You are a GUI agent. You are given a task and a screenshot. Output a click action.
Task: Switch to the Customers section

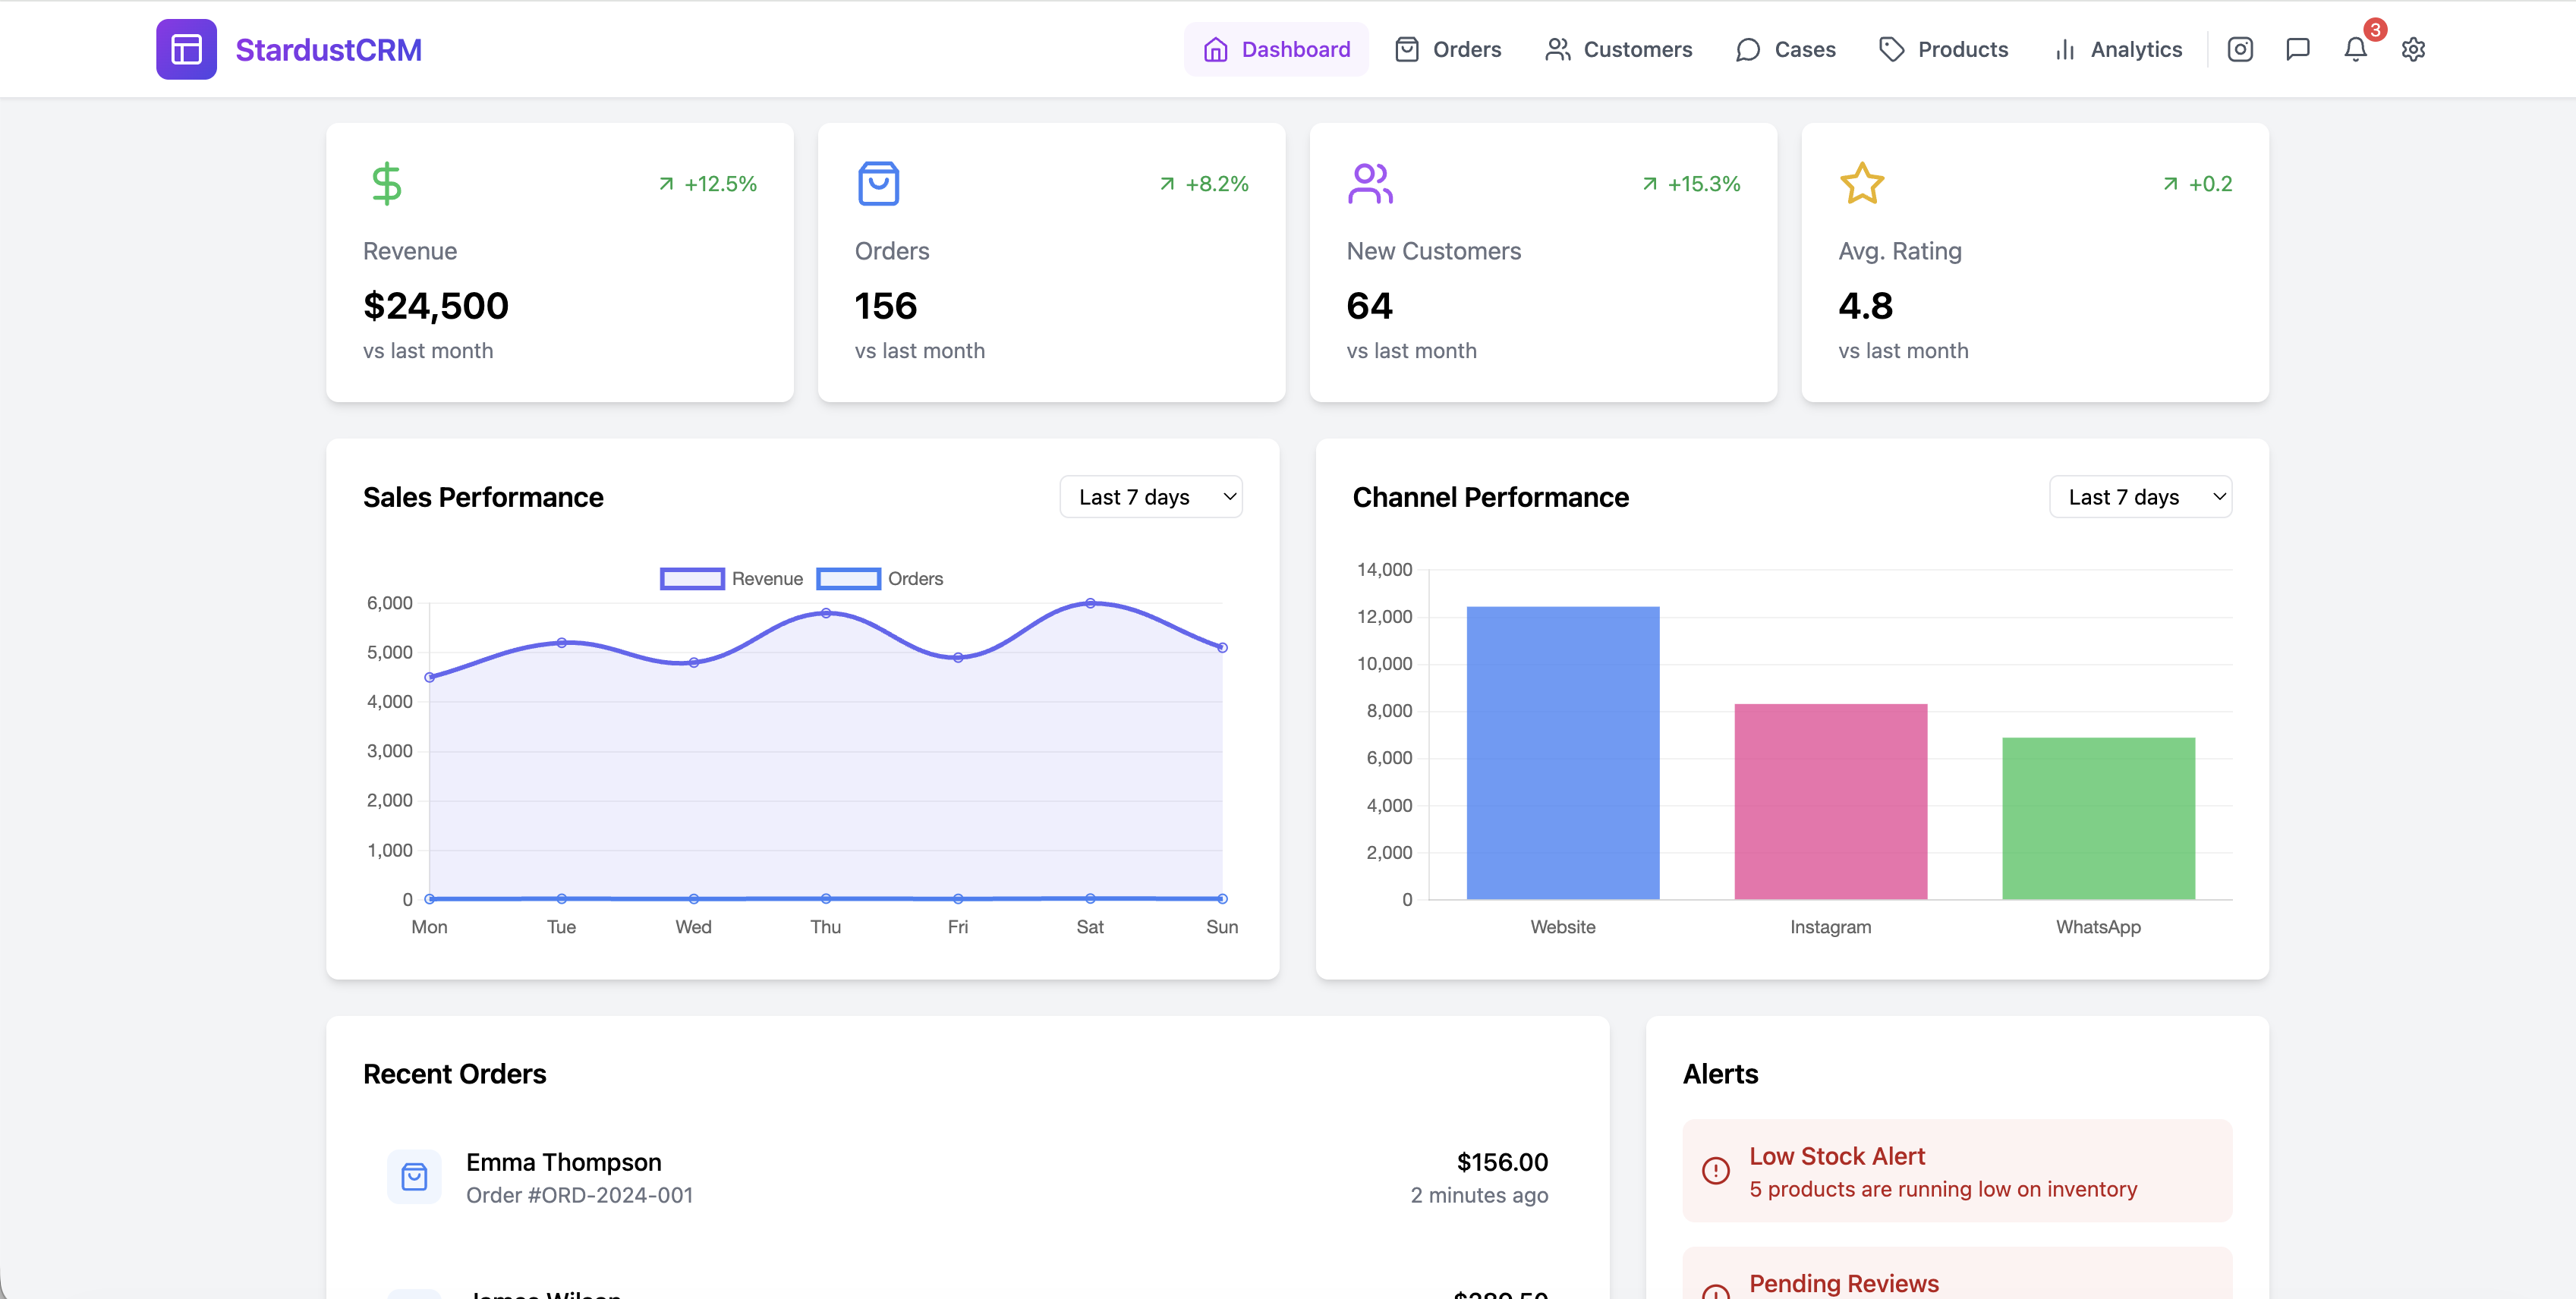pos(1618,49)
